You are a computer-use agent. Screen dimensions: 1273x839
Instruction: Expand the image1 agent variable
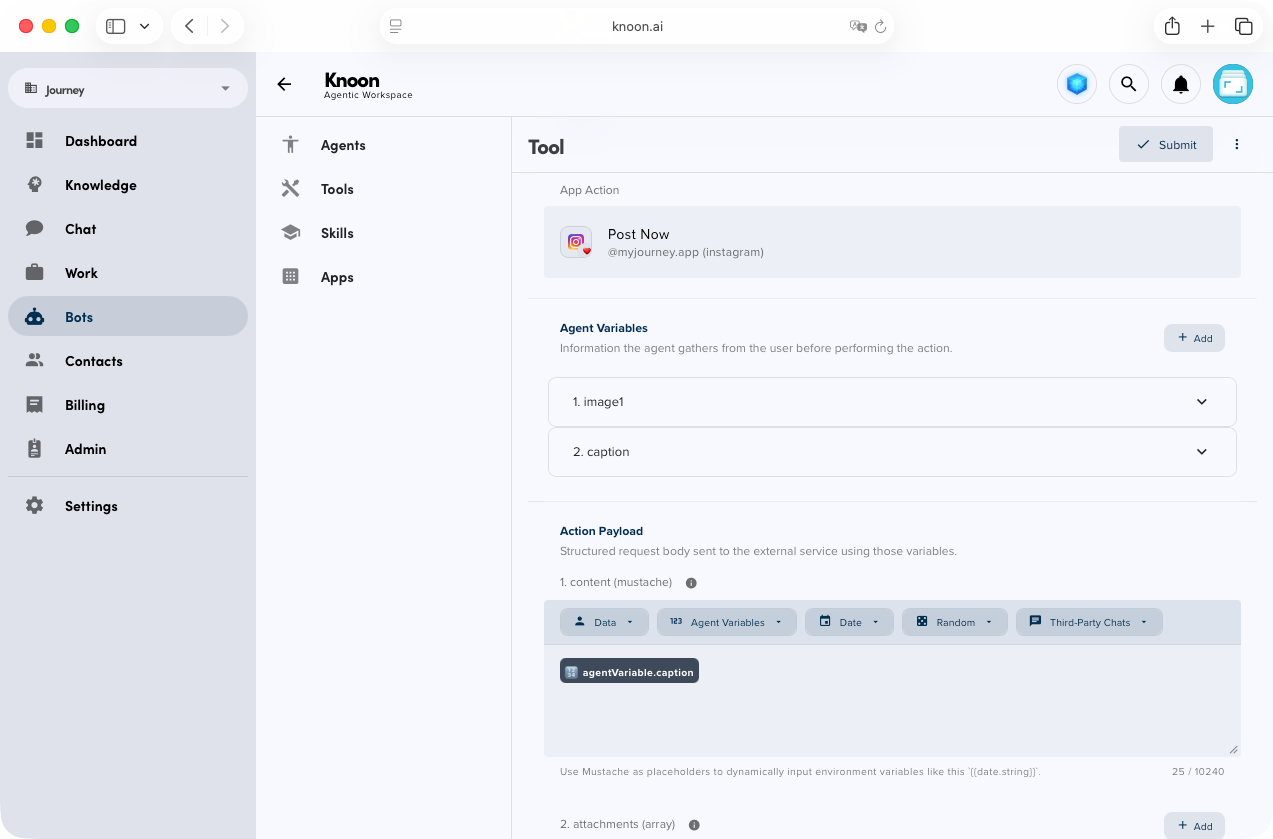(x=1201, y=401)
